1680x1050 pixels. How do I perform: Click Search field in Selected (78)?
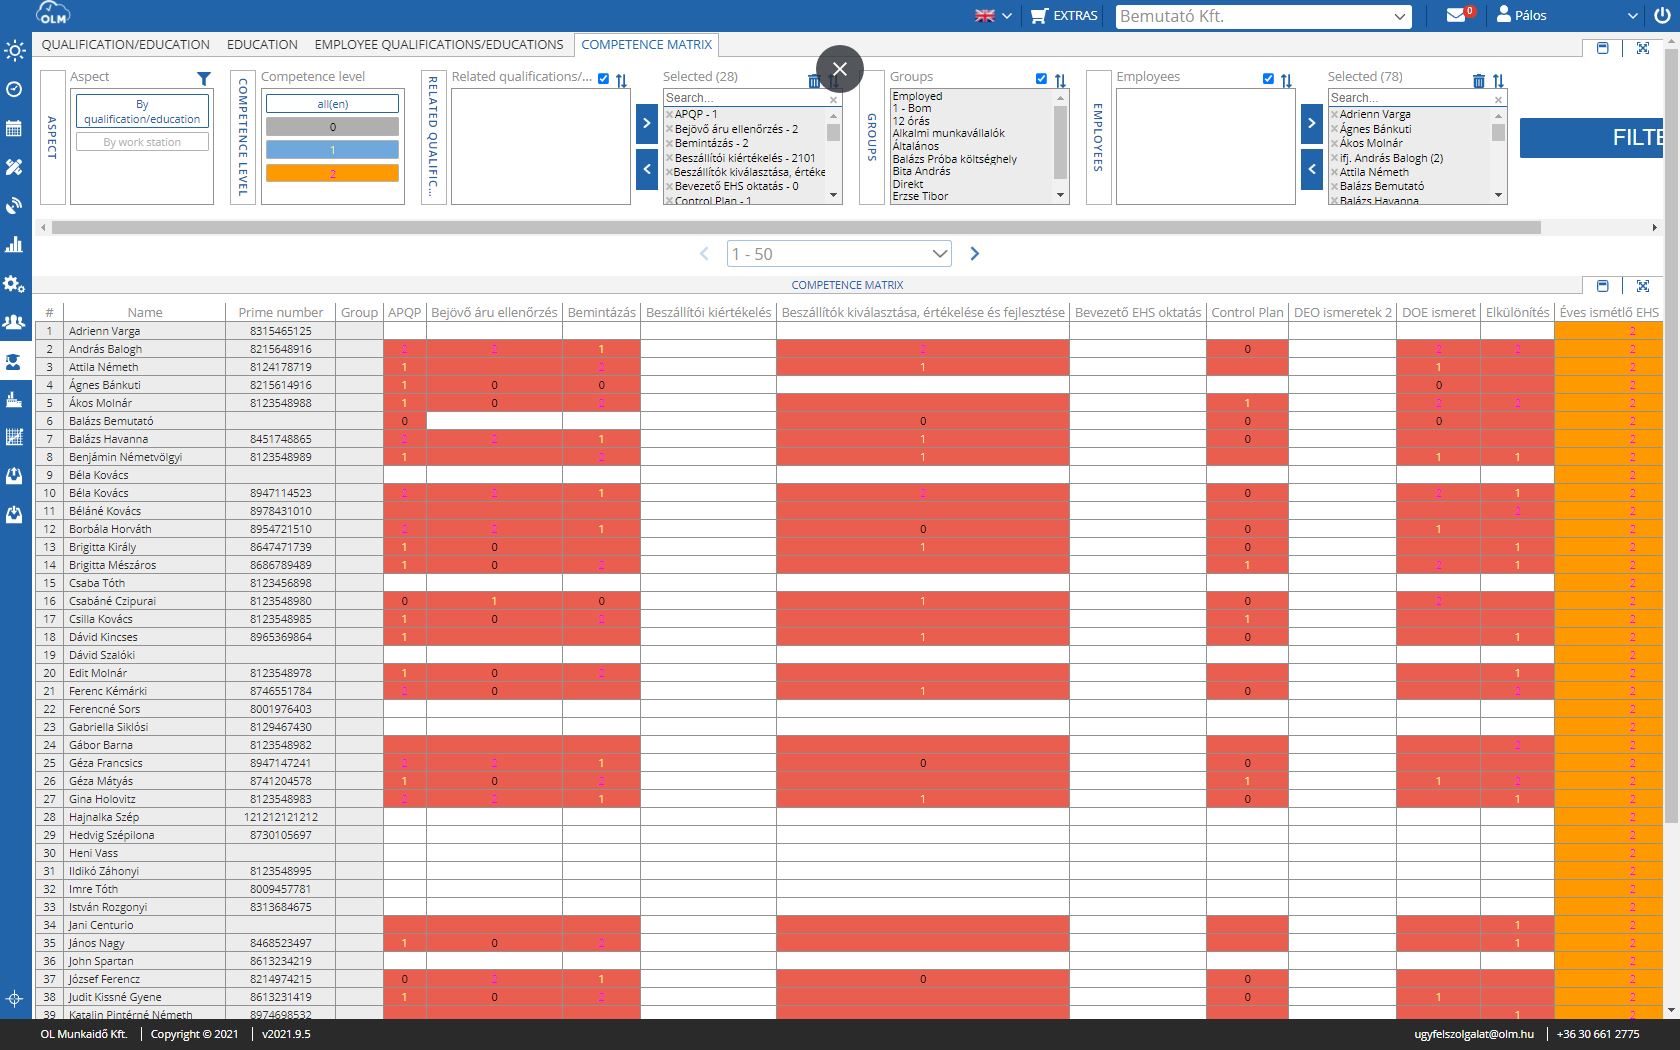(x=1410, y=98)
